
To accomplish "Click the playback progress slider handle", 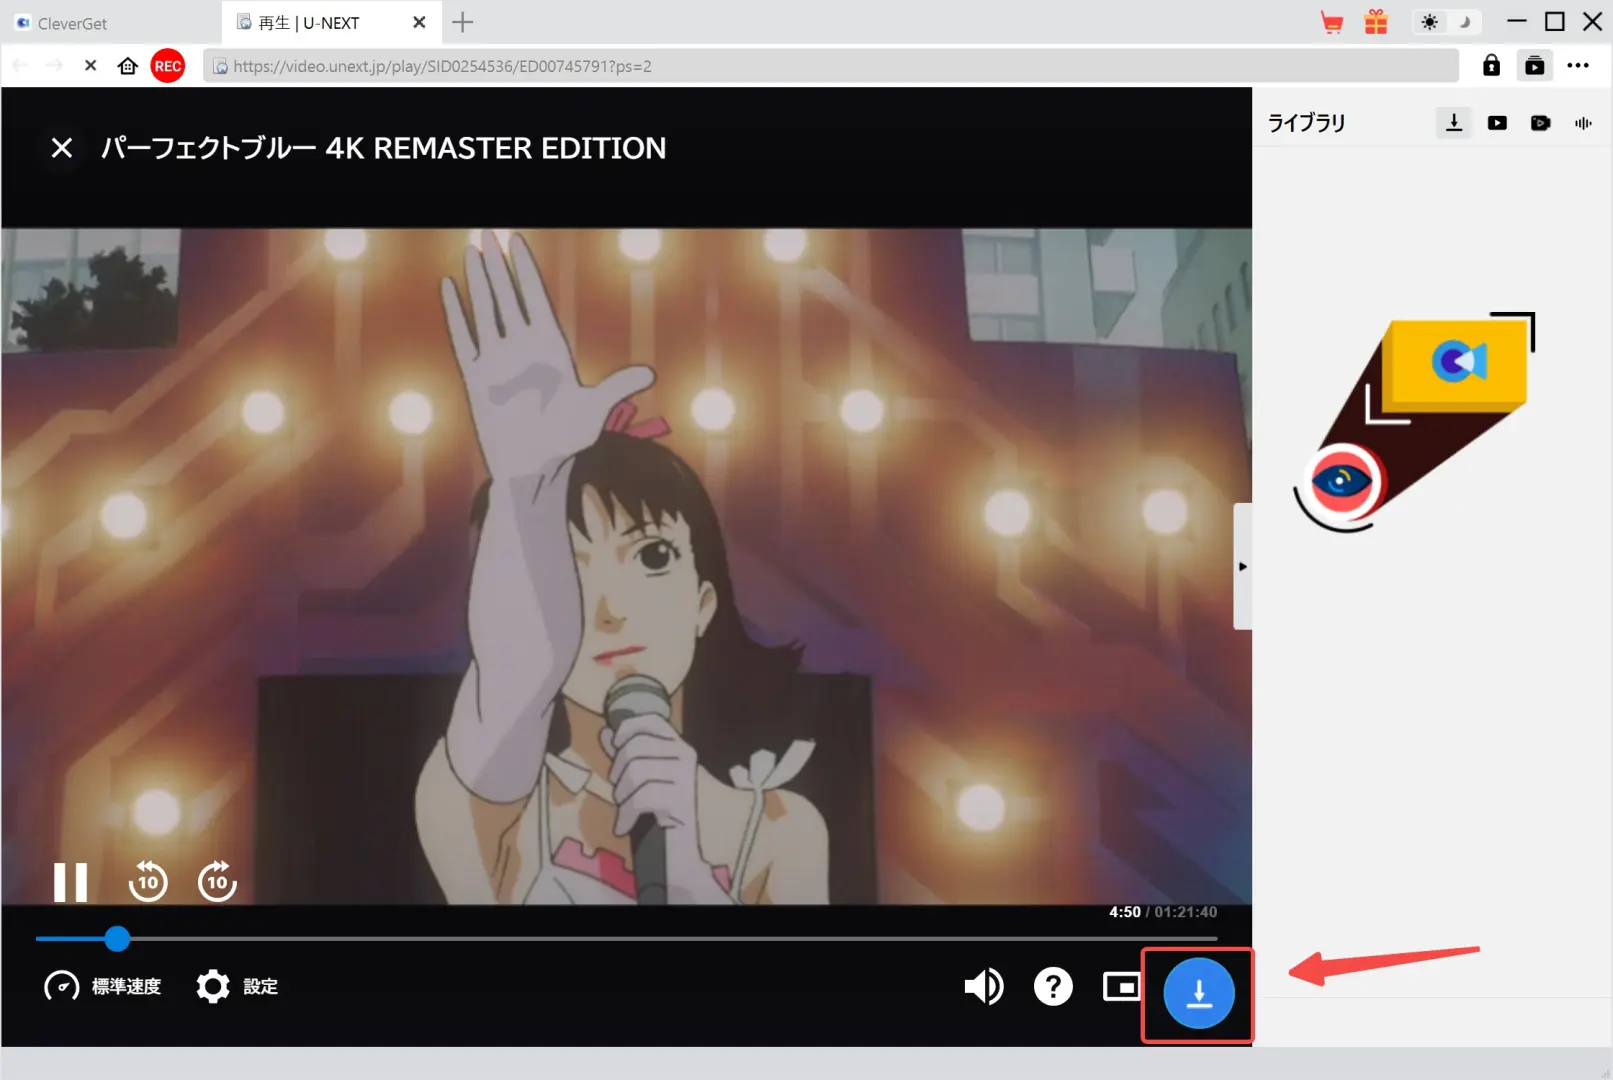I will tap(117, 938).
